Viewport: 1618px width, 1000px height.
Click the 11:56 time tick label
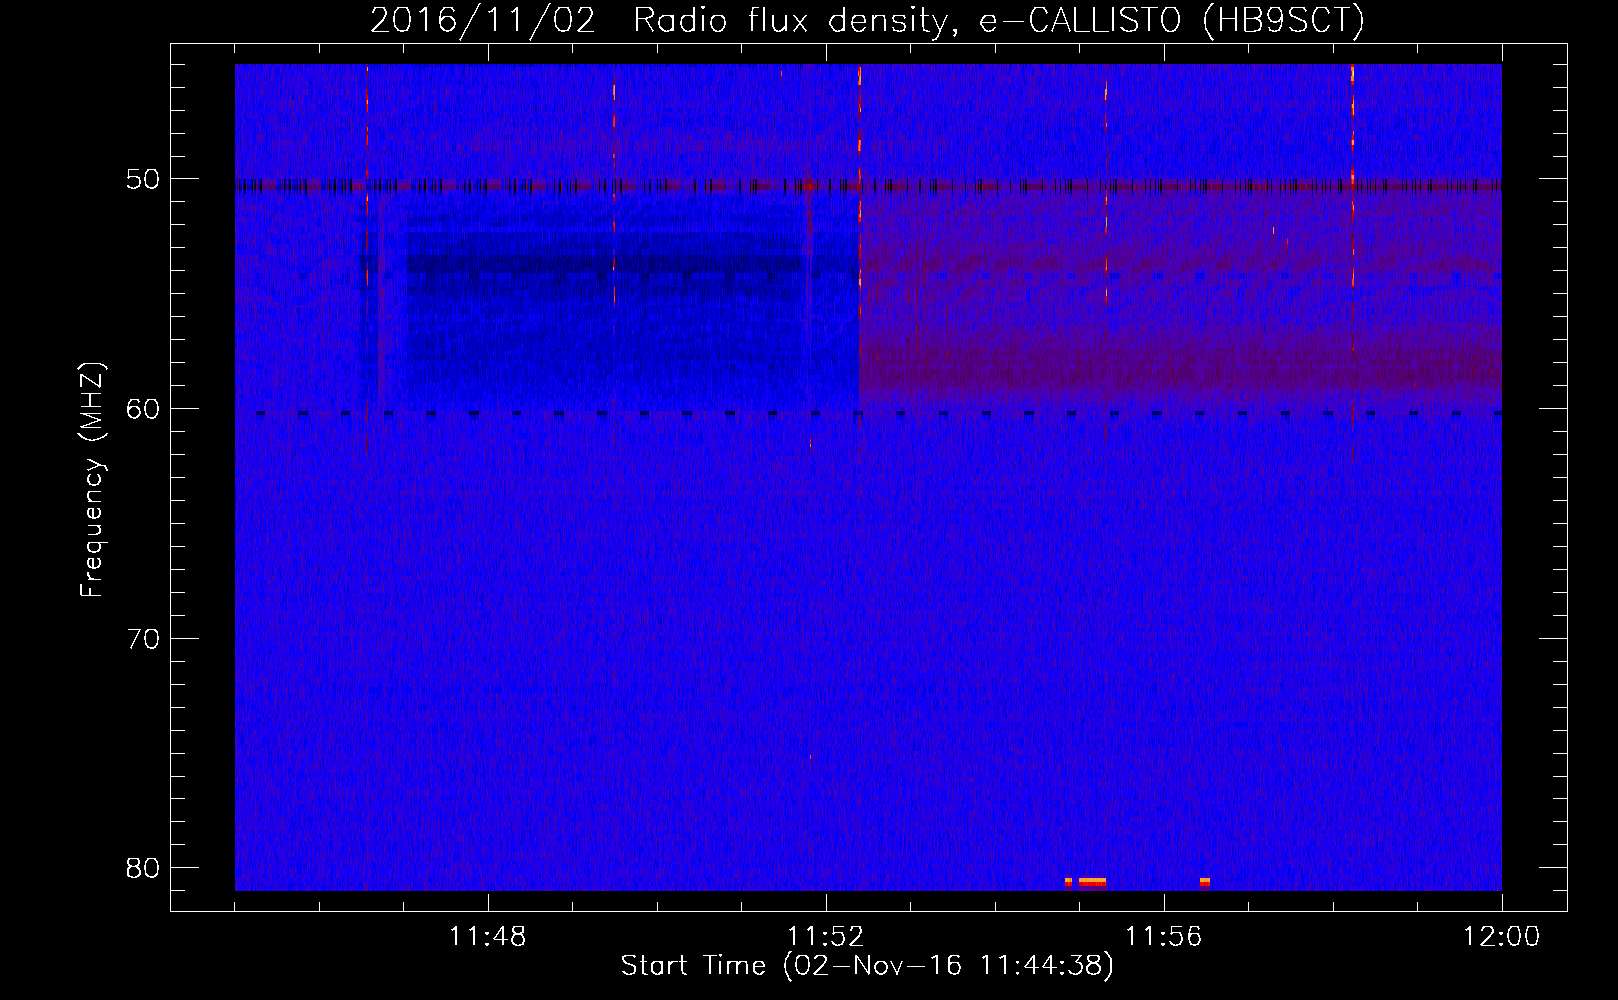[x=1164, y=937]
